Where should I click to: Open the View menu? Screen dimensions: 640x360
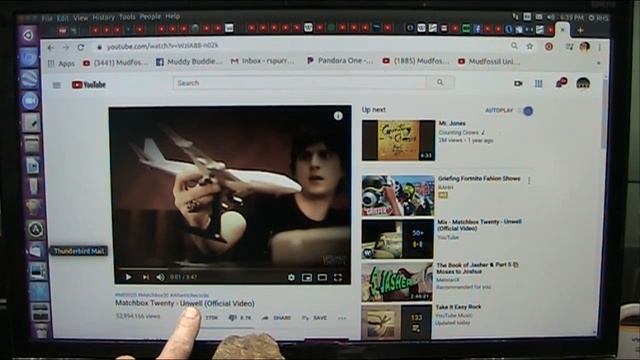[x=80, y=18]
